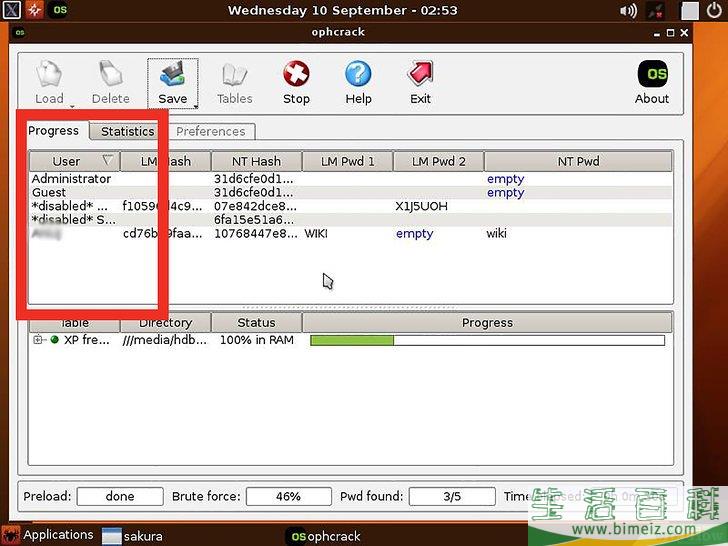Viewport: 728px width, 546px height.
Task: Select the Administrator user row
Action: click(x=351, y=179)
